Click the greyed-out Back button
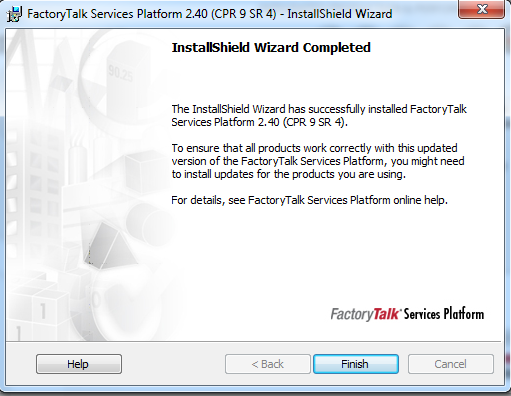The height and width of the screenshot is (396, 511). [268, 364]
